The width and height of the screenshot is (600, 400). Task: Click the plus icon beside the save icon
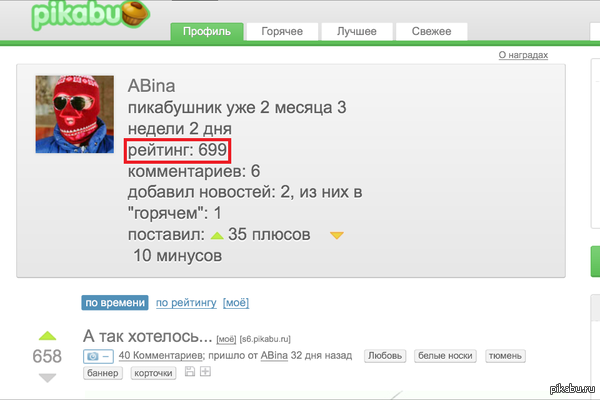pyautogui.click(x=205, y=373)
